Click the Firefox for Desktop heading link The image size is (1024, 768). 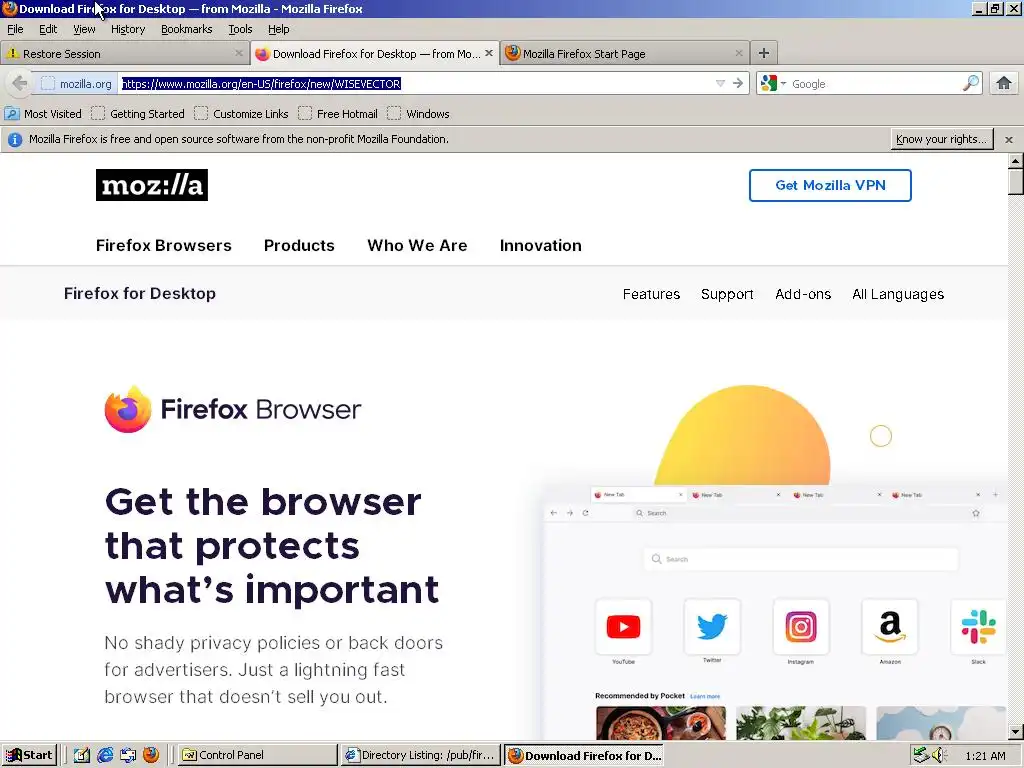coord(140,294)
